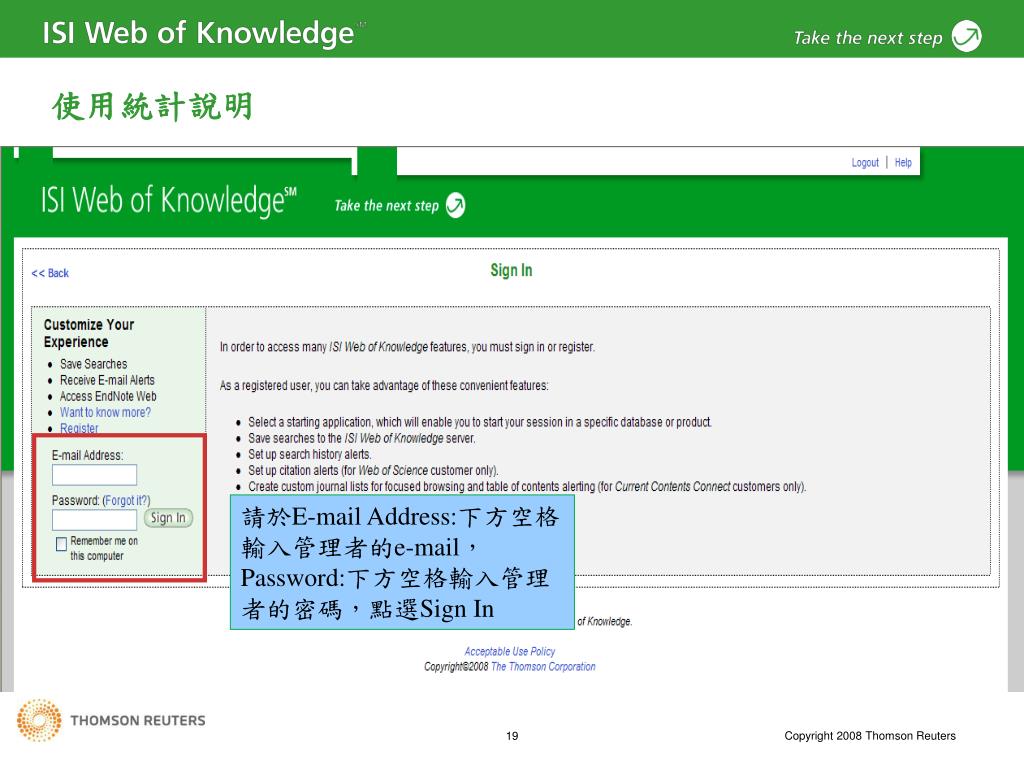
Task: Click the Logout link
Action: click(x=865, y=163)
